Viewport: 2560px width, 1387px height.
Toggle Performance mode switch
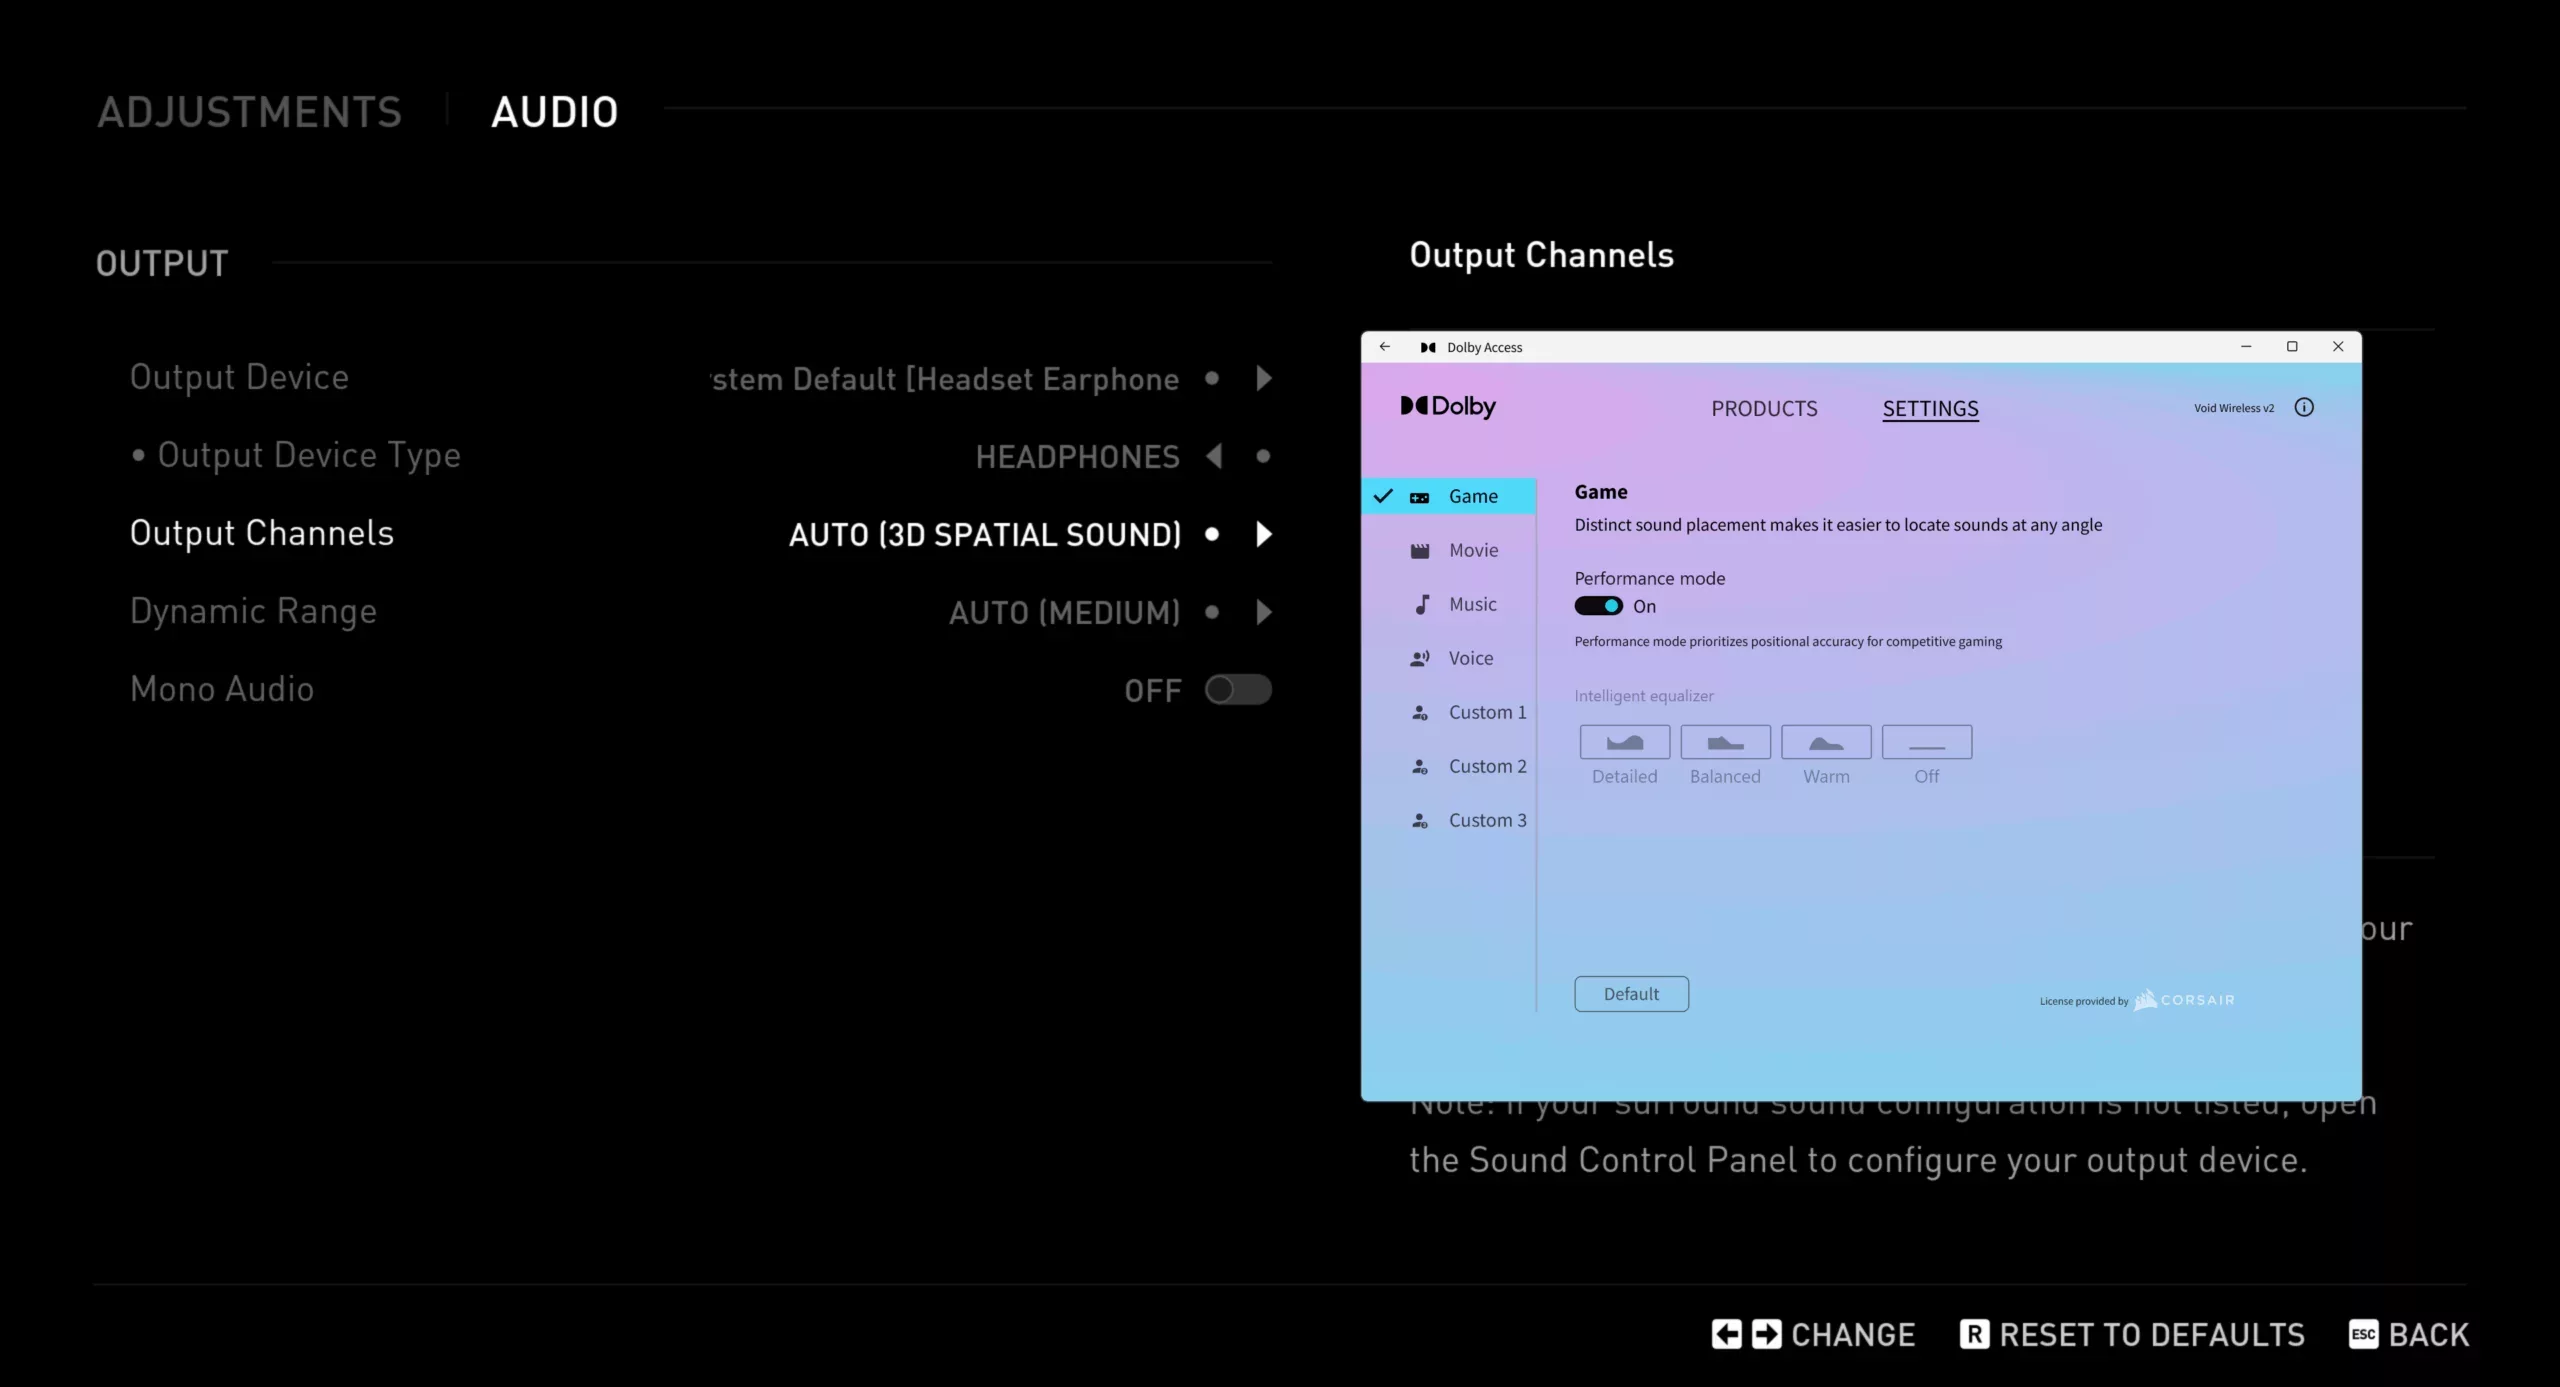[x=1598, y=606]
